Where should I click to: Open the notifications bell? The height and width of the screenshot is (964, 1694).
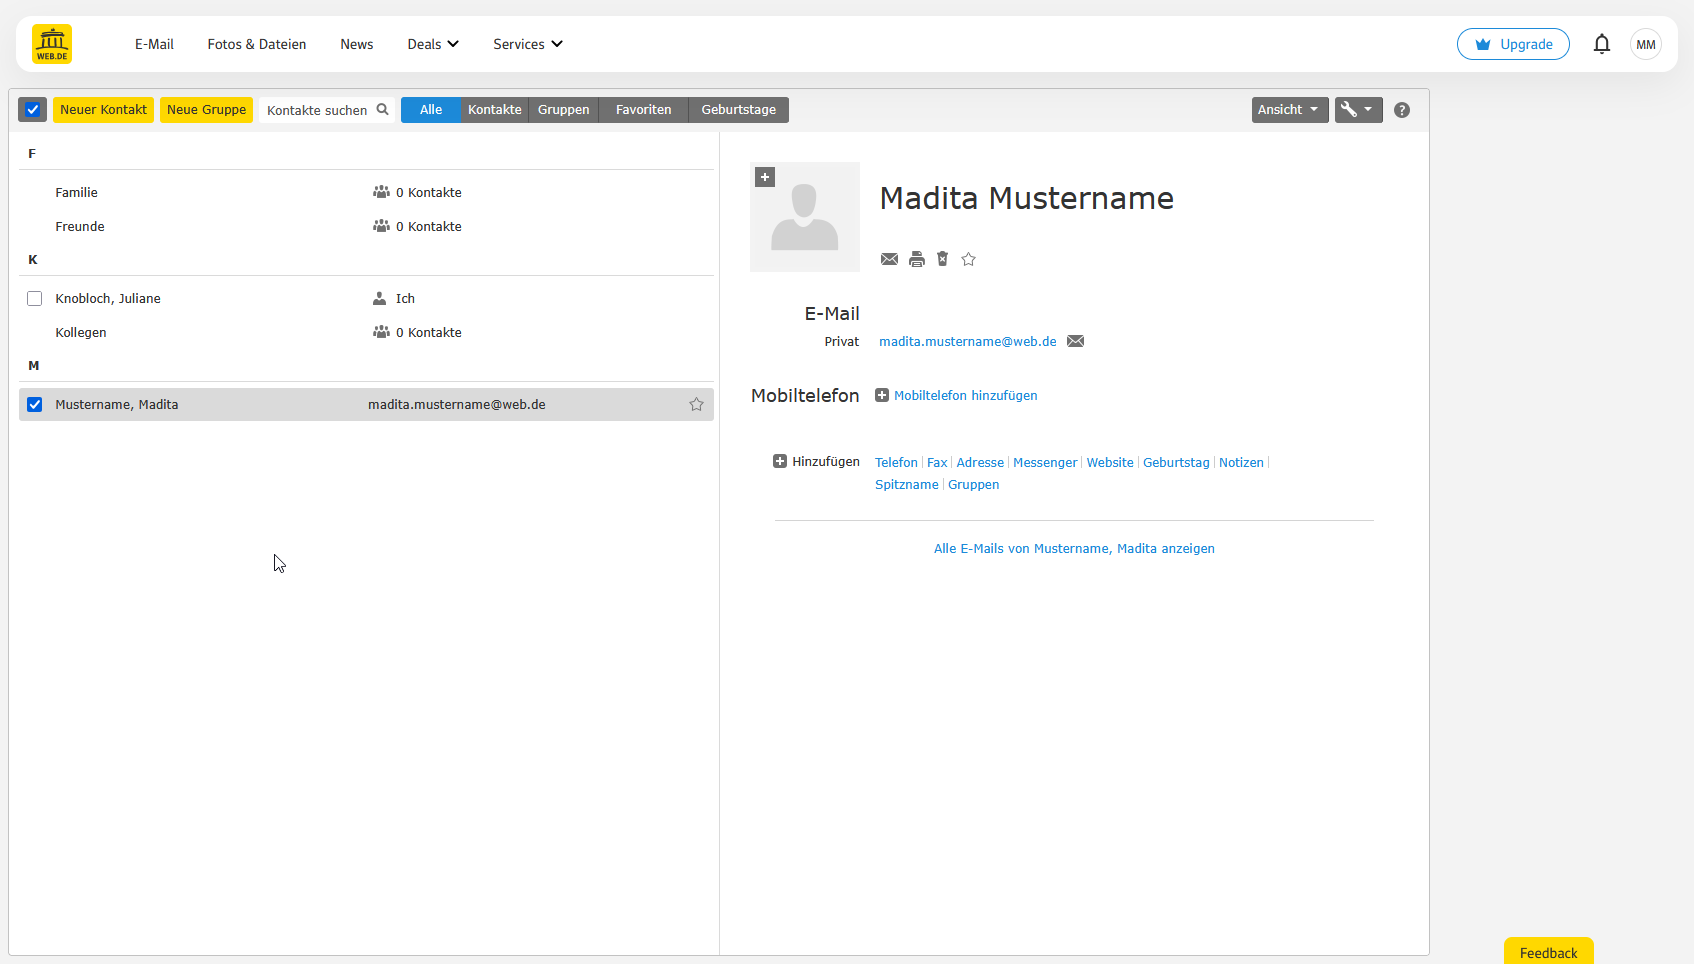[x=1601, y=44]
